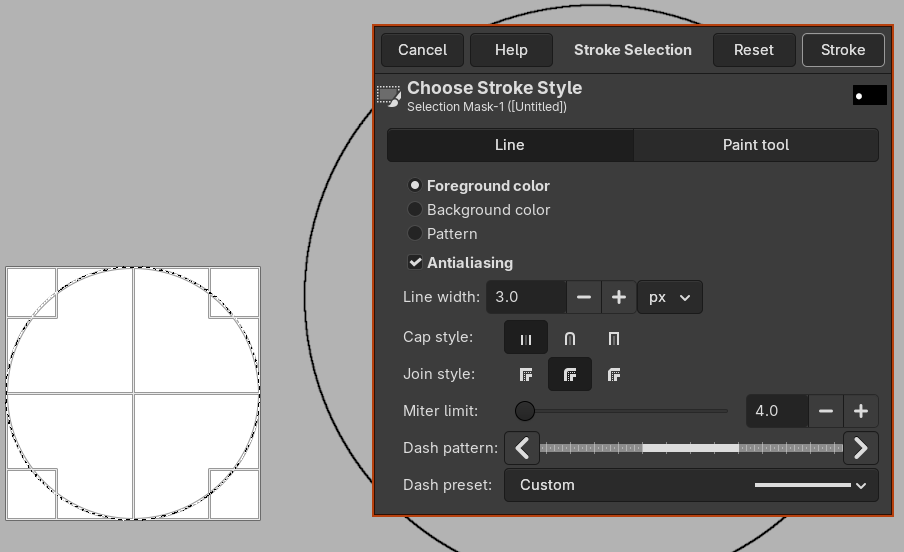Viewport: 904px width, 552px height.
Task: Click the Miter limit slider handle
Action: tap(525, 411)
